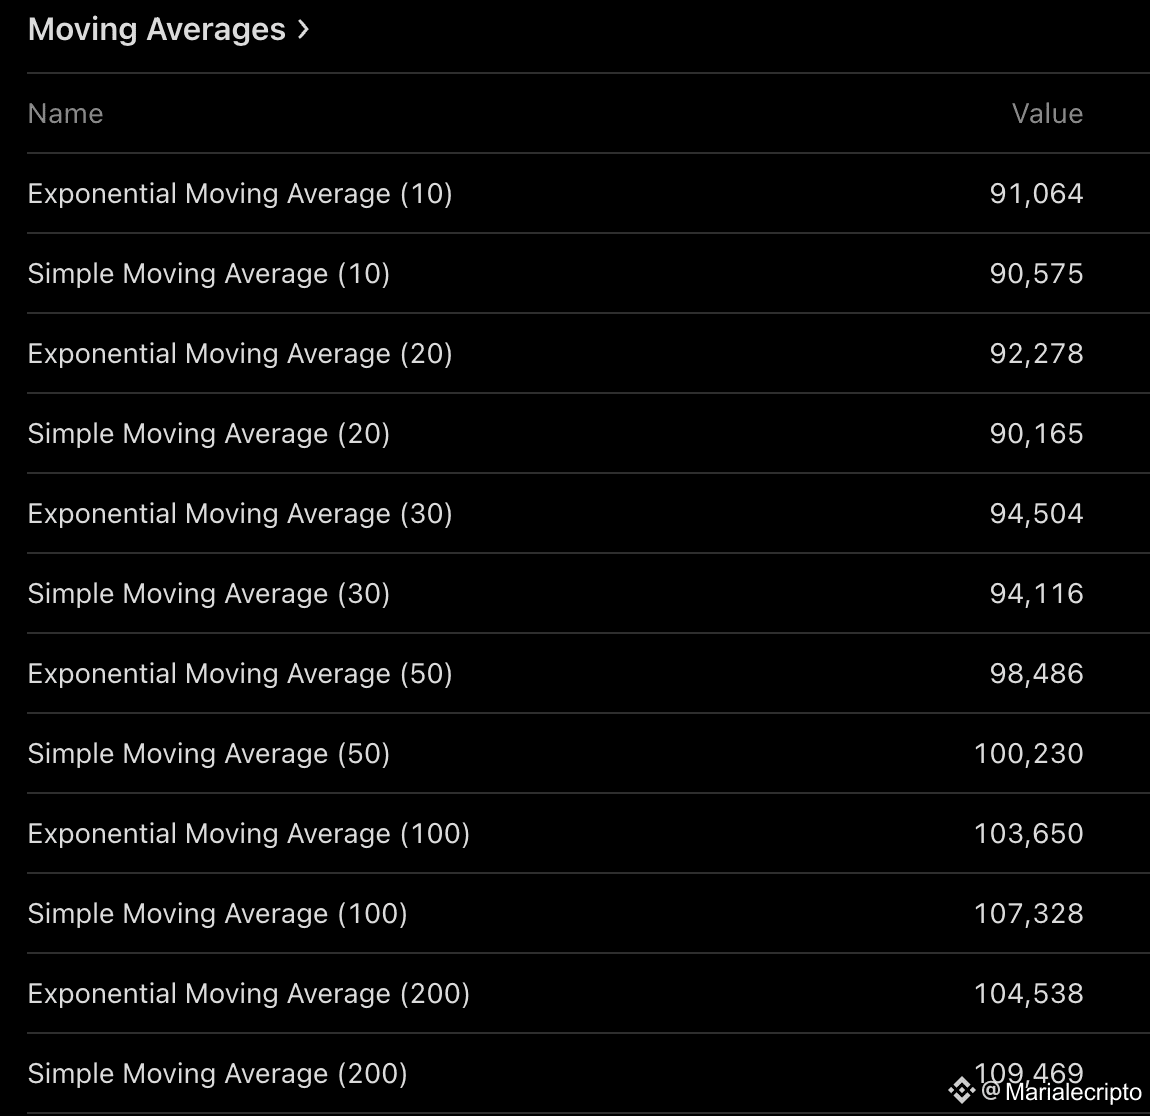Click the Name column header
This screenshot has height=1116, width=1150.
pyautogui.click(x=66, y=114)
